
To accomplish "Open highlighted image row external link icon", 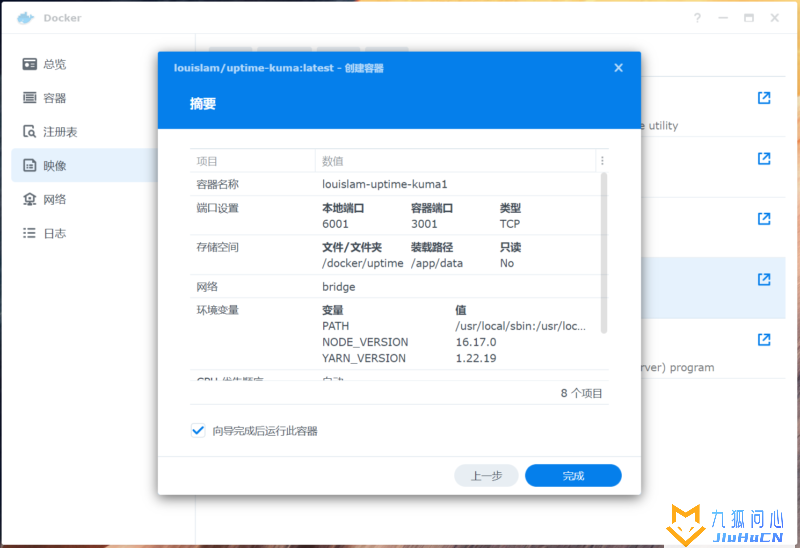I will click(x=764, y=279).
